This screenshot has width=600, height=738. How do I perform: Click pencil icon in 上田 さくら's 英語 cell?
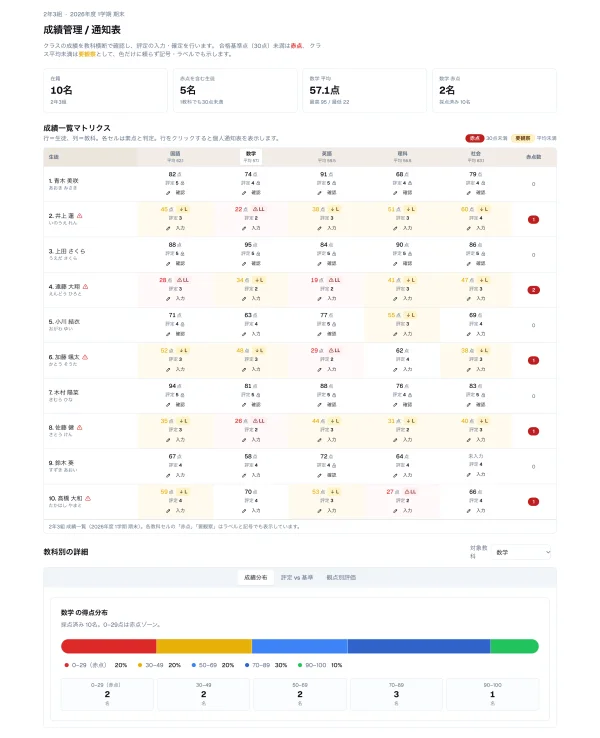[320, 264]
